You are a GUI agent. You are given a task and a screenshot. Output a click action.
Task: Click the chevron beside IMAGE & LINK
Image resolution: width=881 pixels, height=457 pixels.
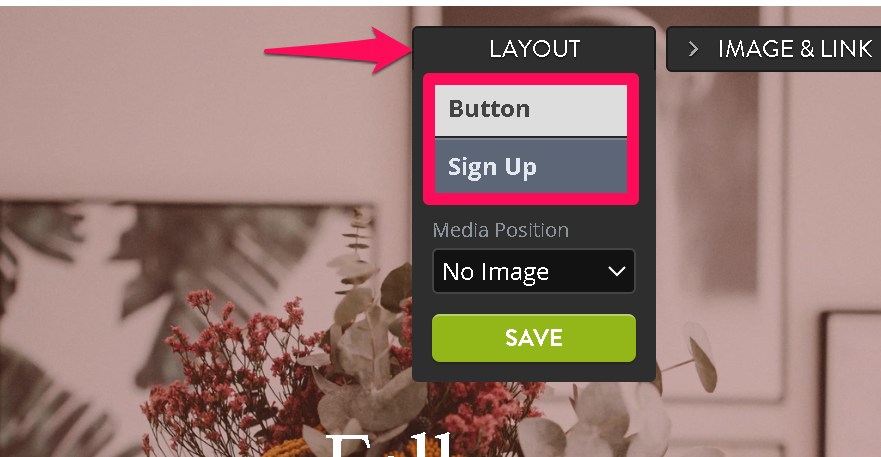coord(693,49)
